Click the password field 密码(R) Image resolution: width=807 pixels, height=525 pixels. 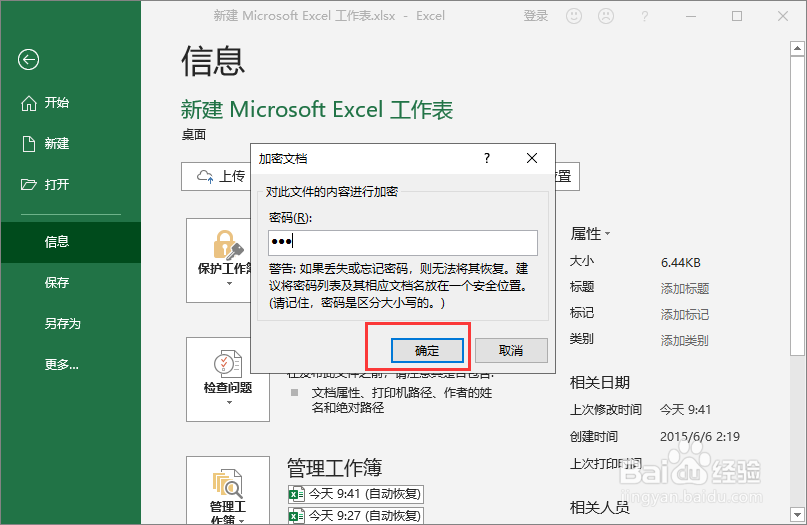pyautogui.click(x=402, y=243)
